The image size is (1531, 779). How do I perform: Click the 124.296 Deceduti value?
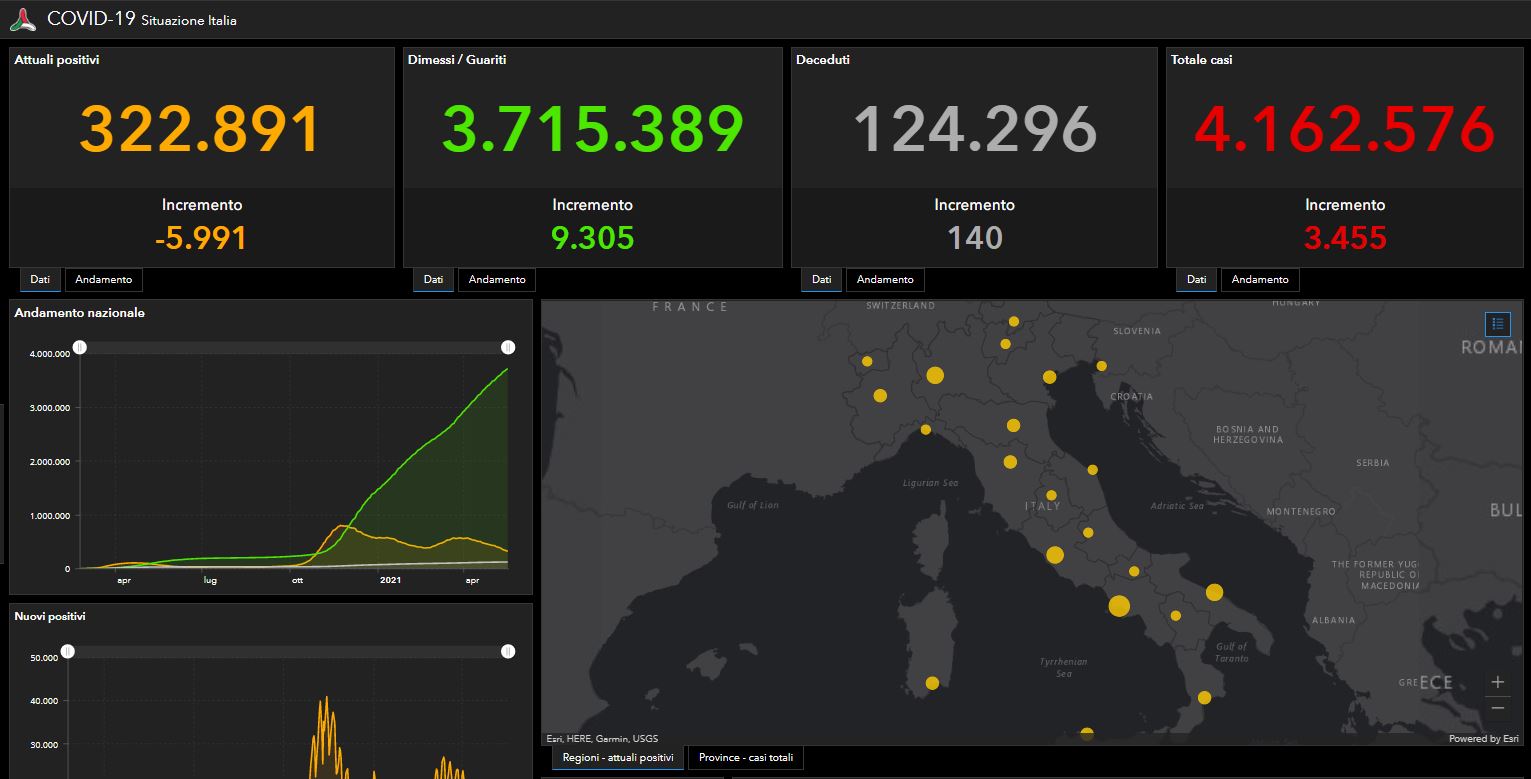point(975,129)
